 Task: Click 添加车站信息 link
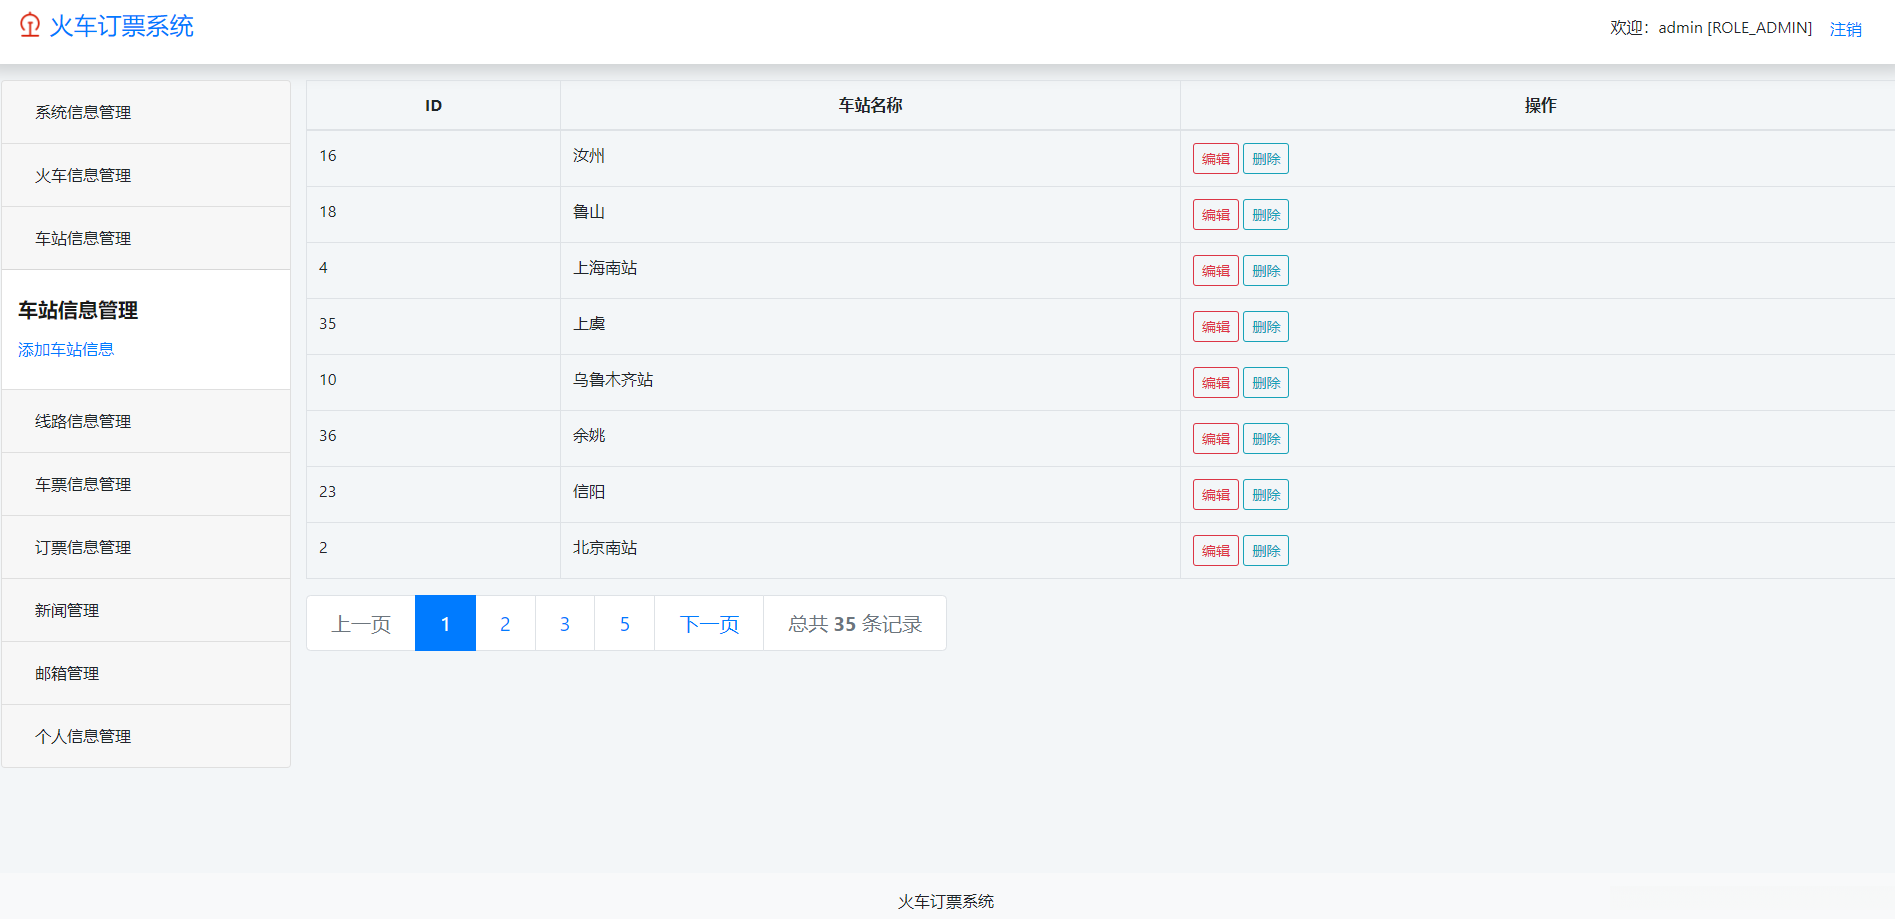[x=66, y=349]
